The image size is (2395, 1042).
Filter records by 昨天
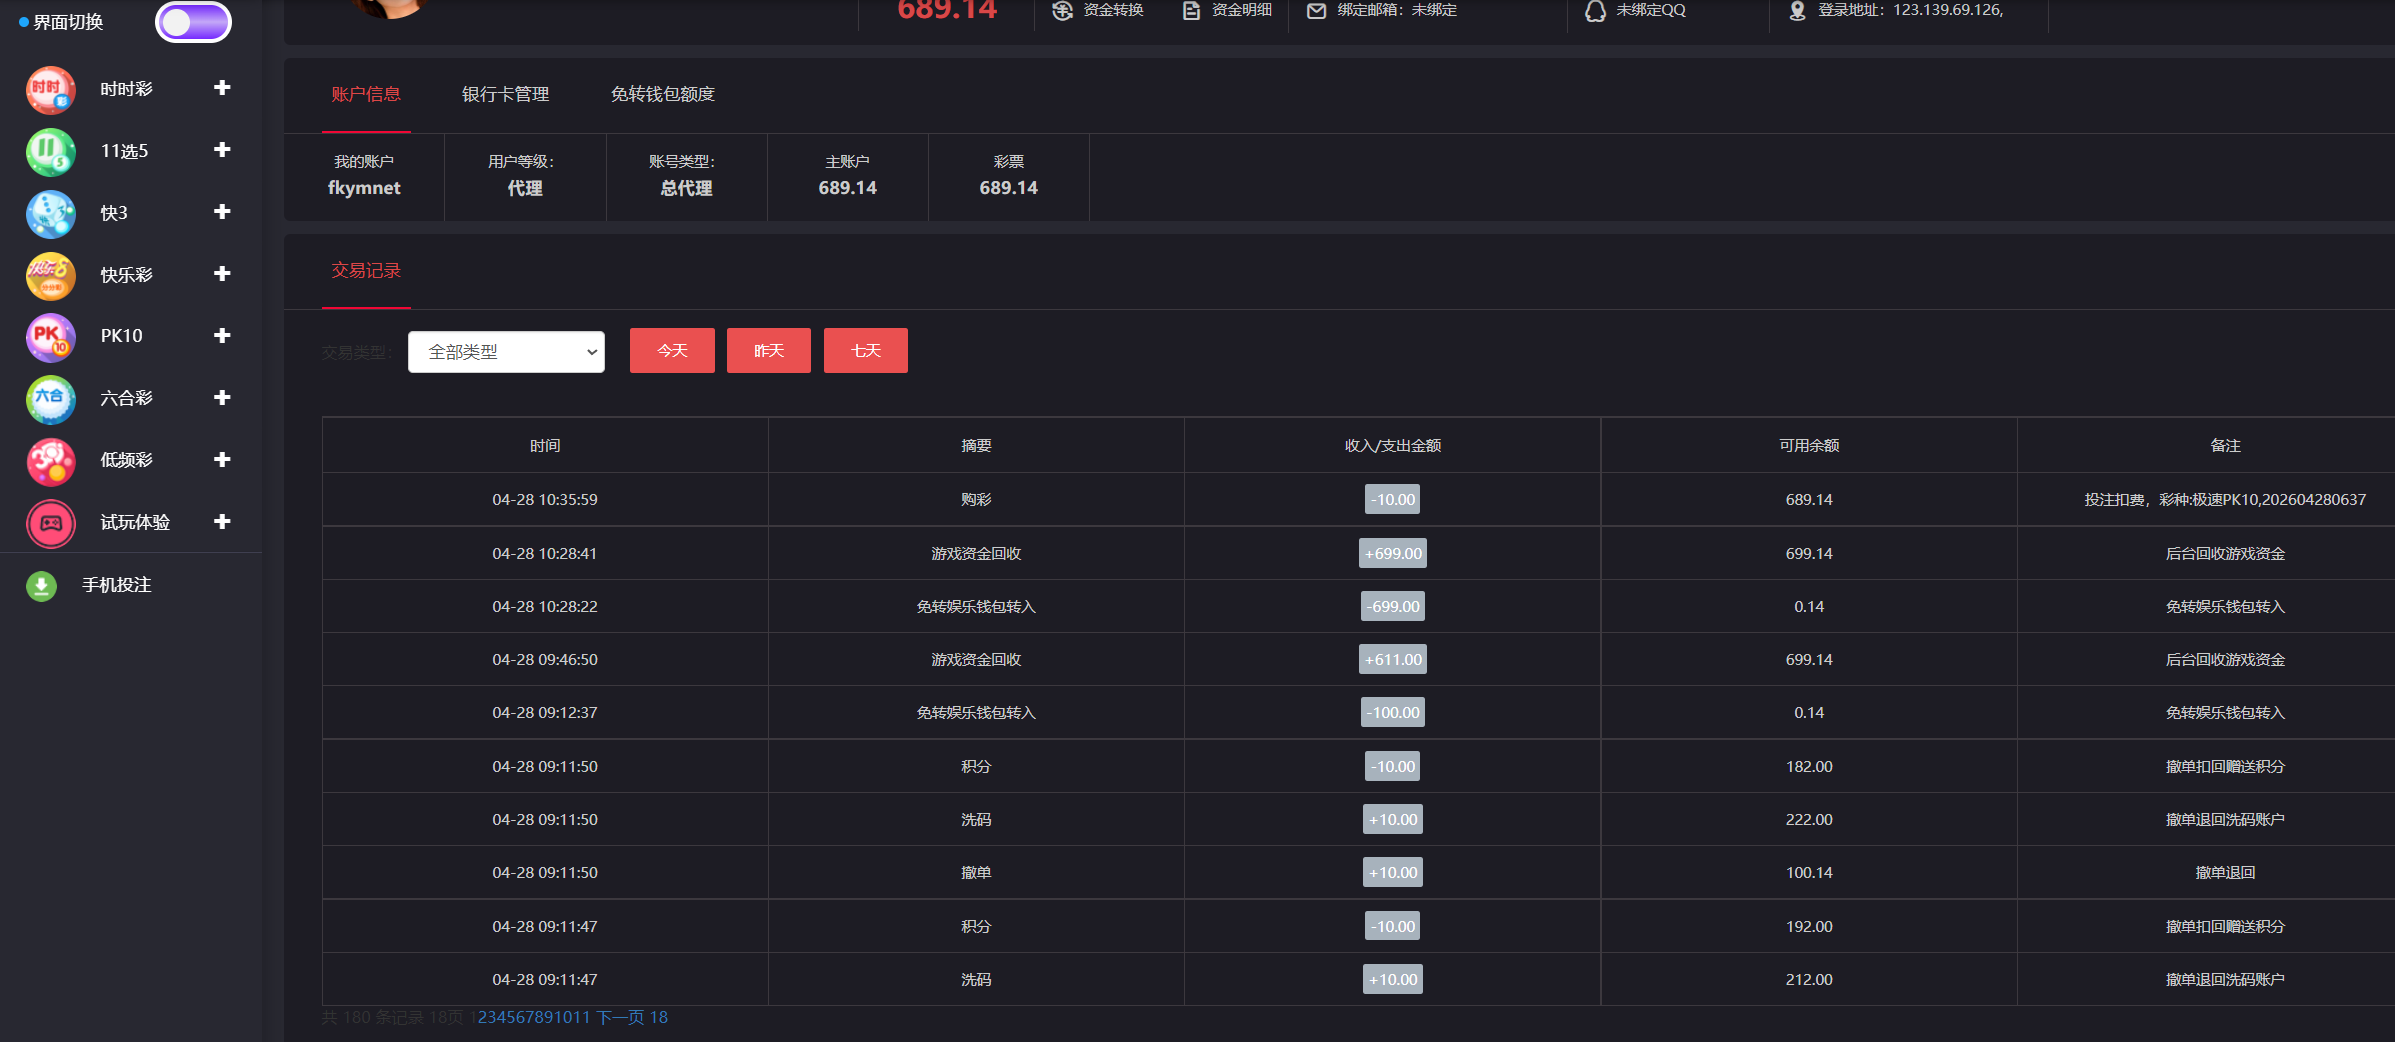click(x=768, y=351)
